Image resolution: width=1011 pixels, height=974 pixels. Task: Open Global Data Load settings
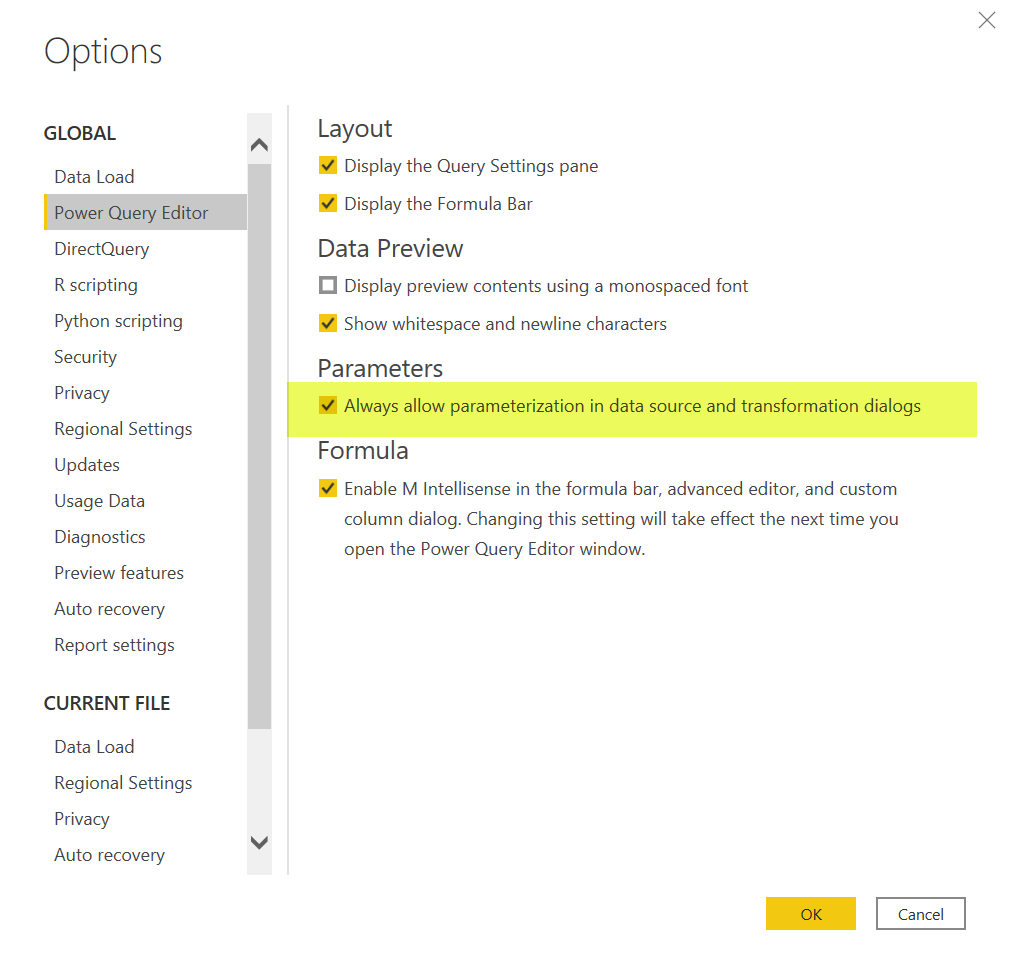pos(94,177)
